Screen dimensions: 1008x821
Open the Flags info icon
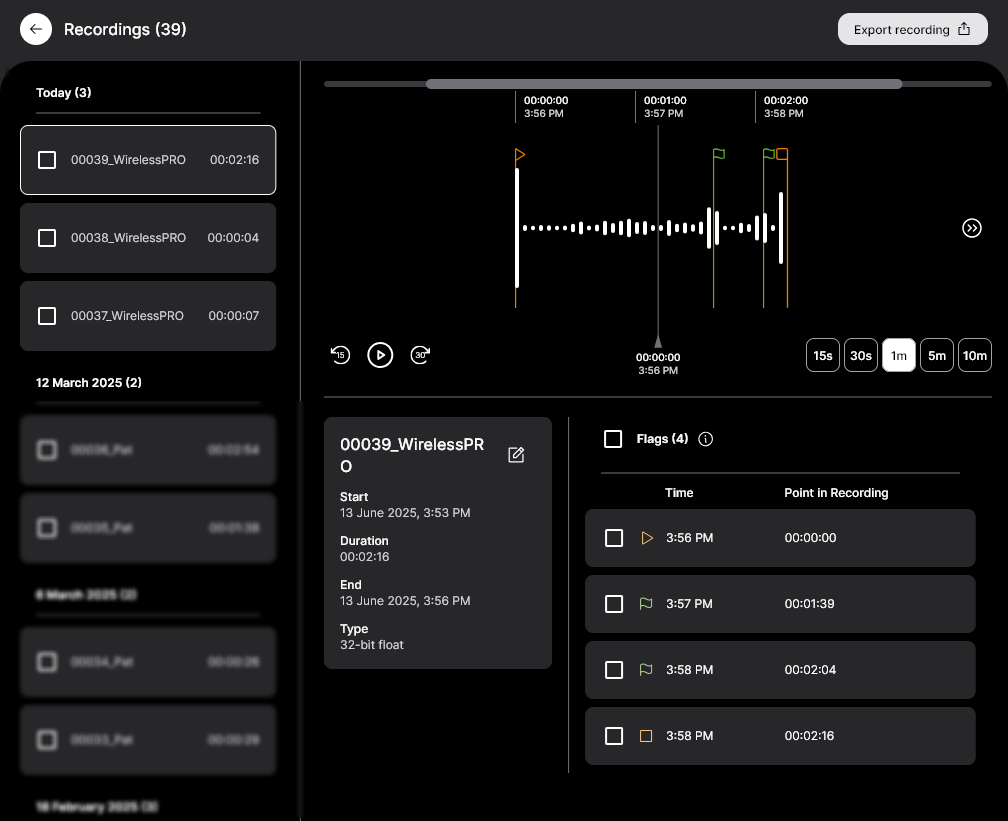click(706, 439)
